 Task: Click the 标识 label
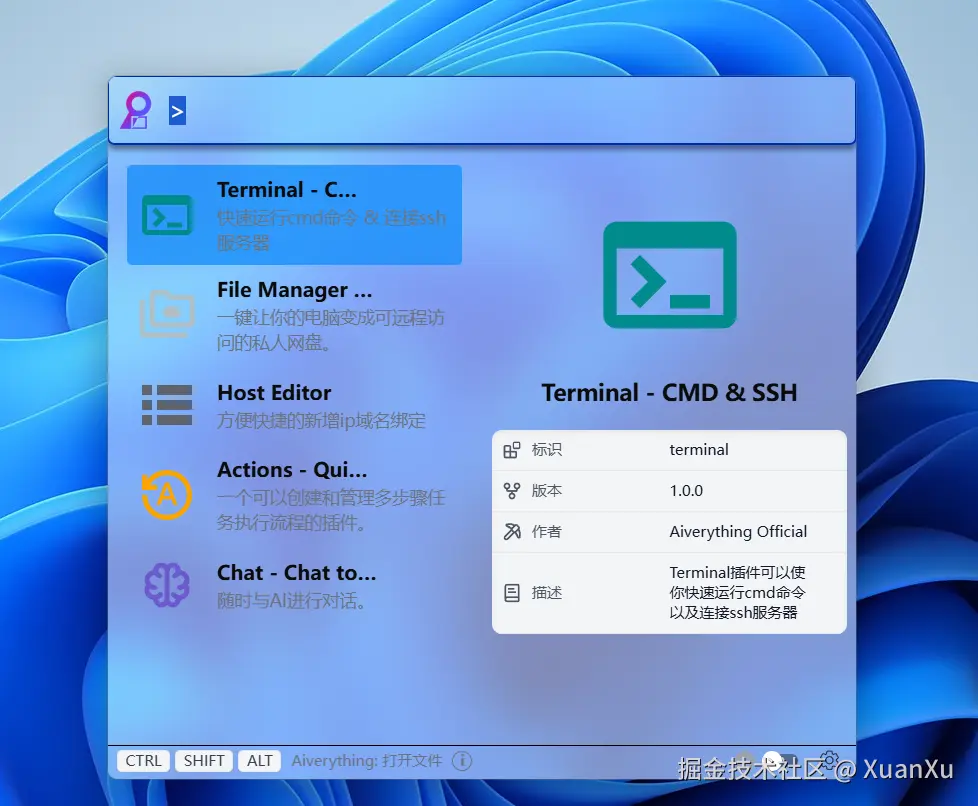pyautogui.click(x=546, y=450)
